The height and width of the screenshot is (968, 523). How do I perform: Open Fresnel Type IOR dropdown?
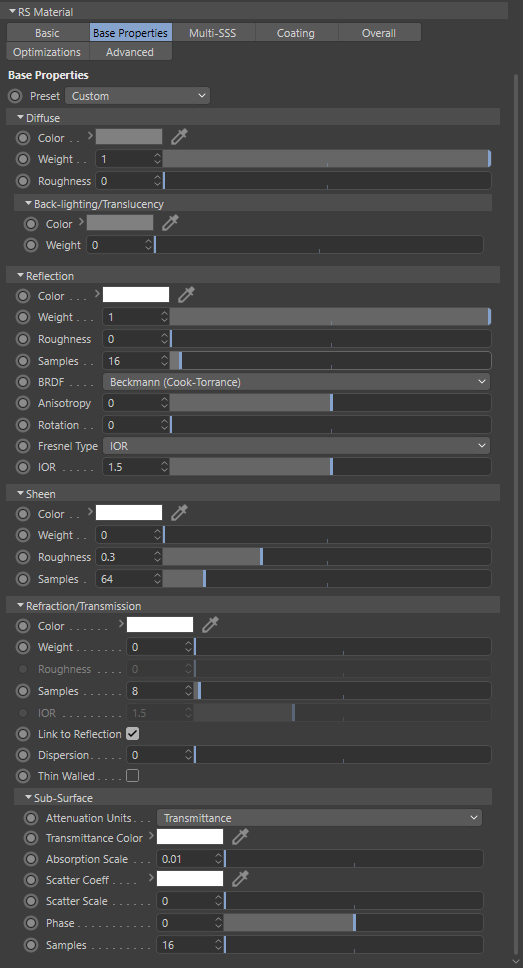296,445
